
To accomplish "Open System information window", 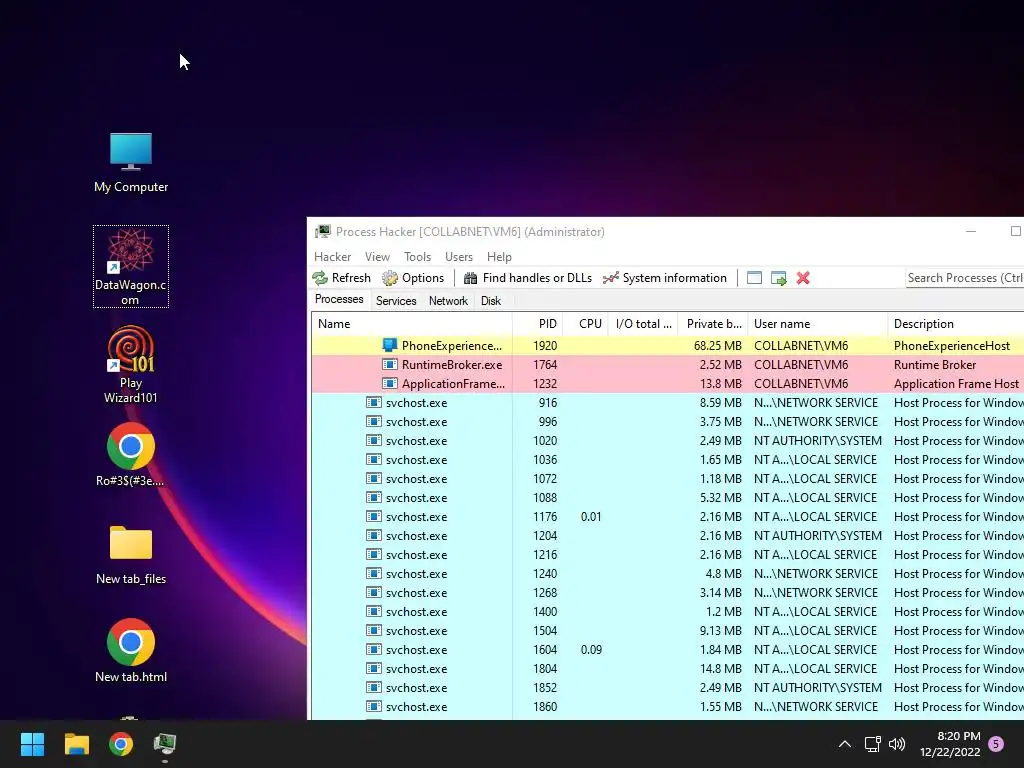I will coord(665,278).
